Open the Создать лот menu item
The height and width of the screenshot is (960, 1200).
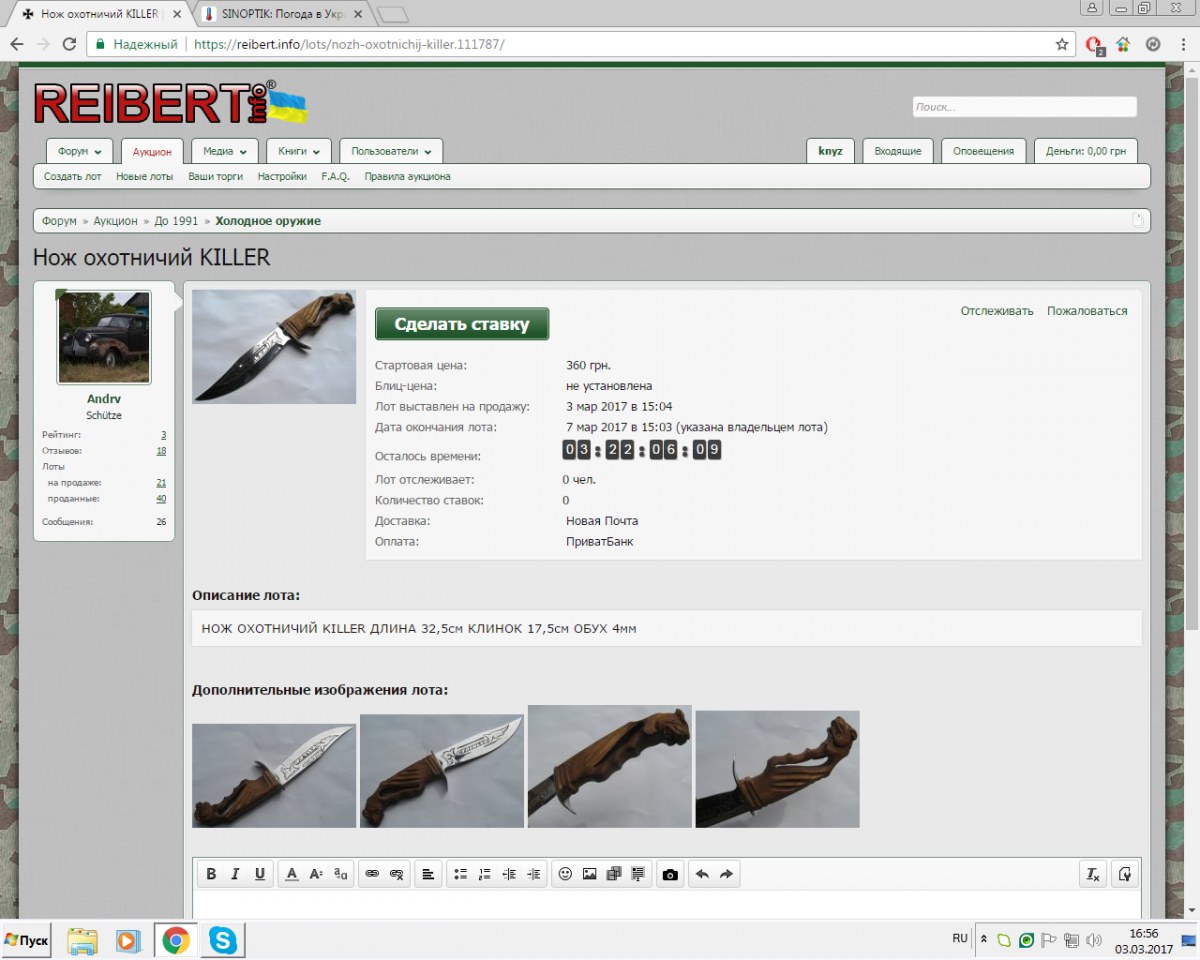pyautogui.click(x=73, y=177)
